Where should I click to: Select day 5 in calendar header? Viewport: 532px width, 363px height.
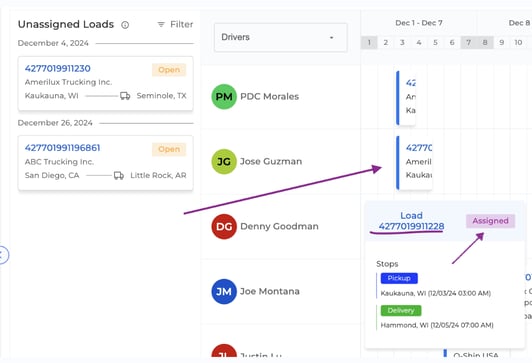pos(435,43)
